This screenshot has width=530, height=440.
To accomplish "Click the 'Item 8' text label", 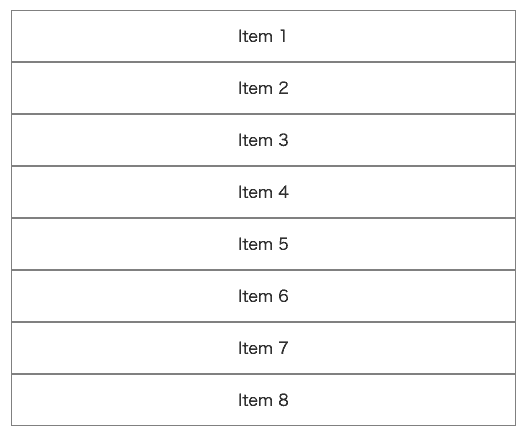I will (263, 400).
